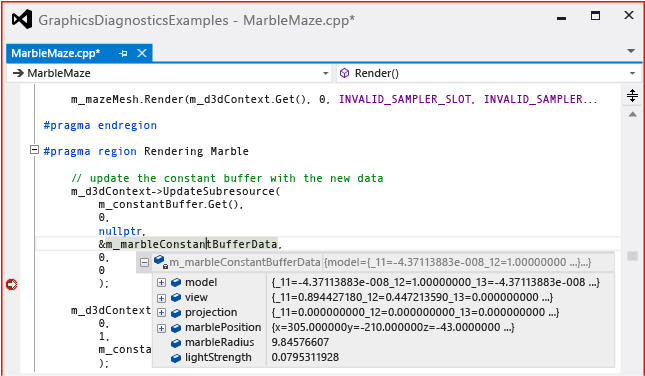Click the projection value text

(415, 312)
